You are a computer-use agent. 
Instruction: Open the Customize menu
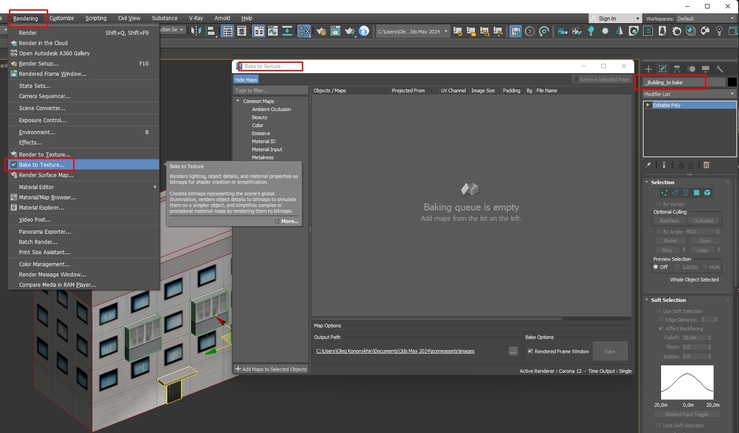coord(62,18)
